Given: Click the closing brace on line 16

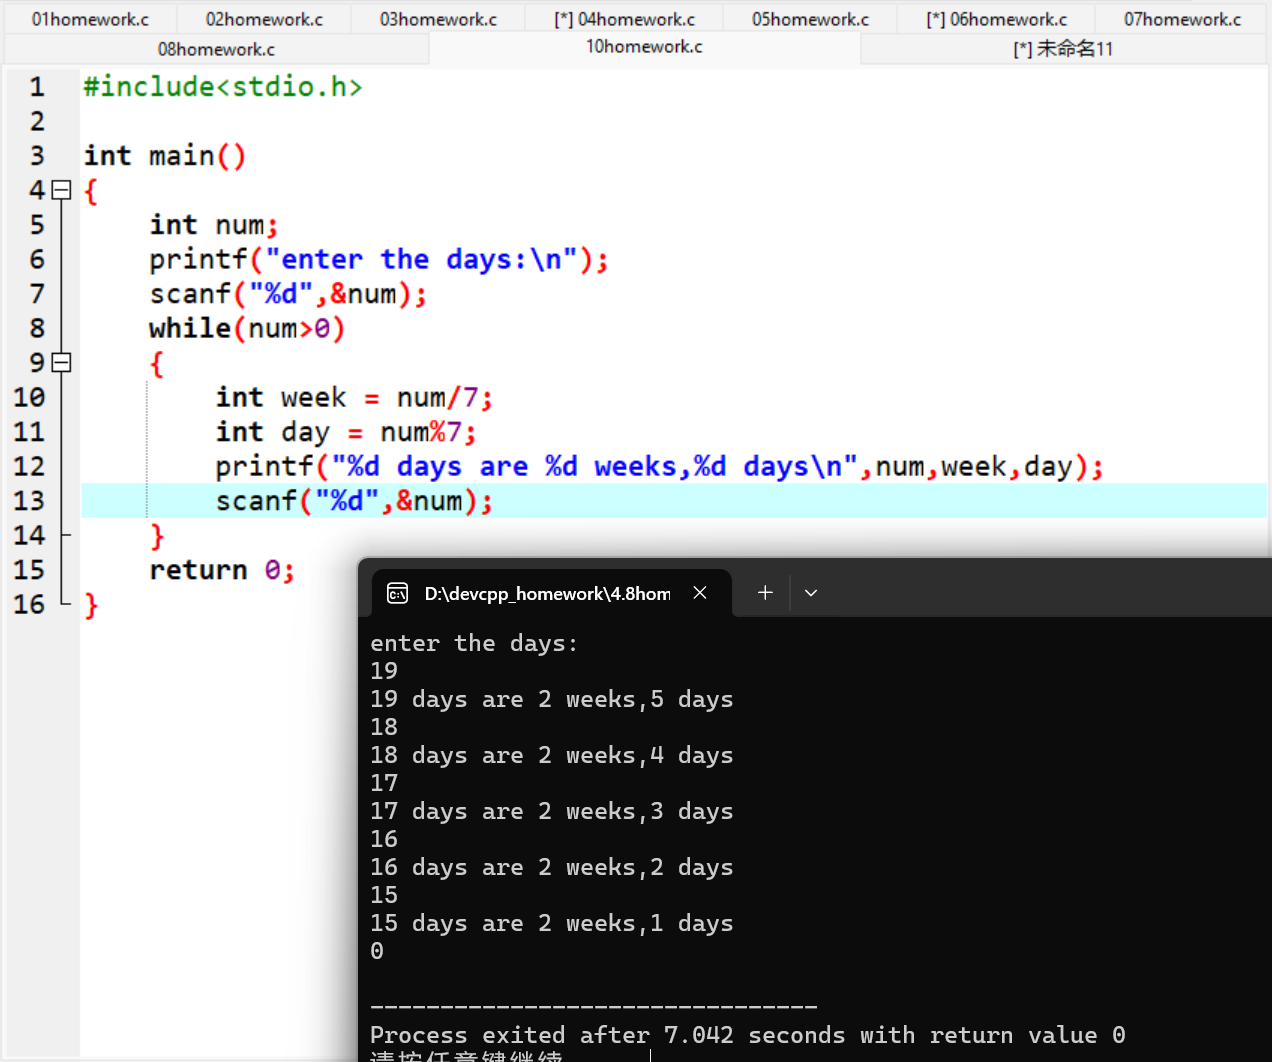Looking at the screenshot, I should [91, 605].
